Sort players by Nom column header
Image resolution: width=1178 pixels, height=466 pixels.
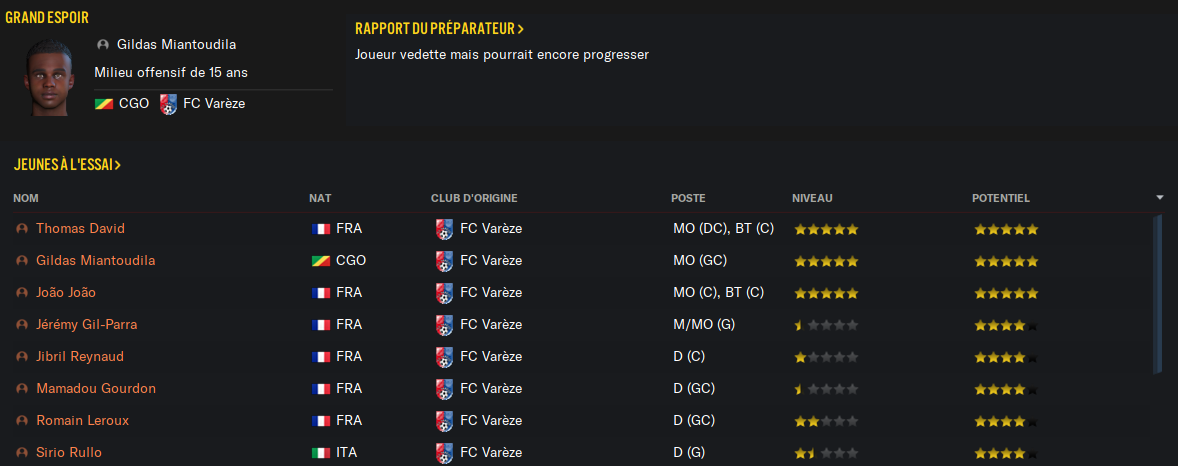26,198
